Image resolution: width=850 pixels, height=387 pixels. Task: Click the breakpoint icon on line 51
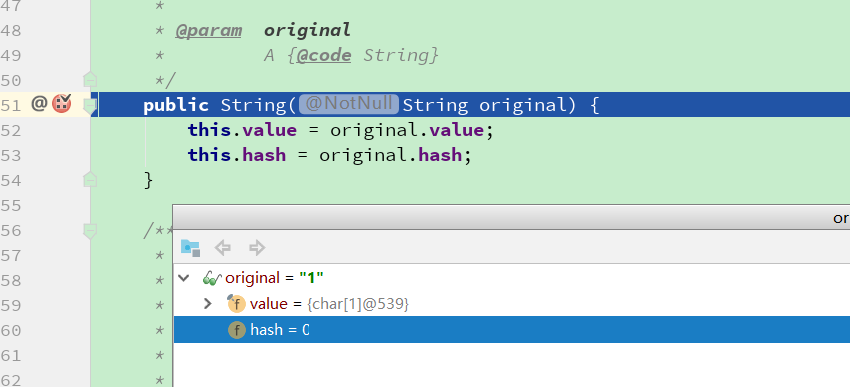[x=62, y=103]
